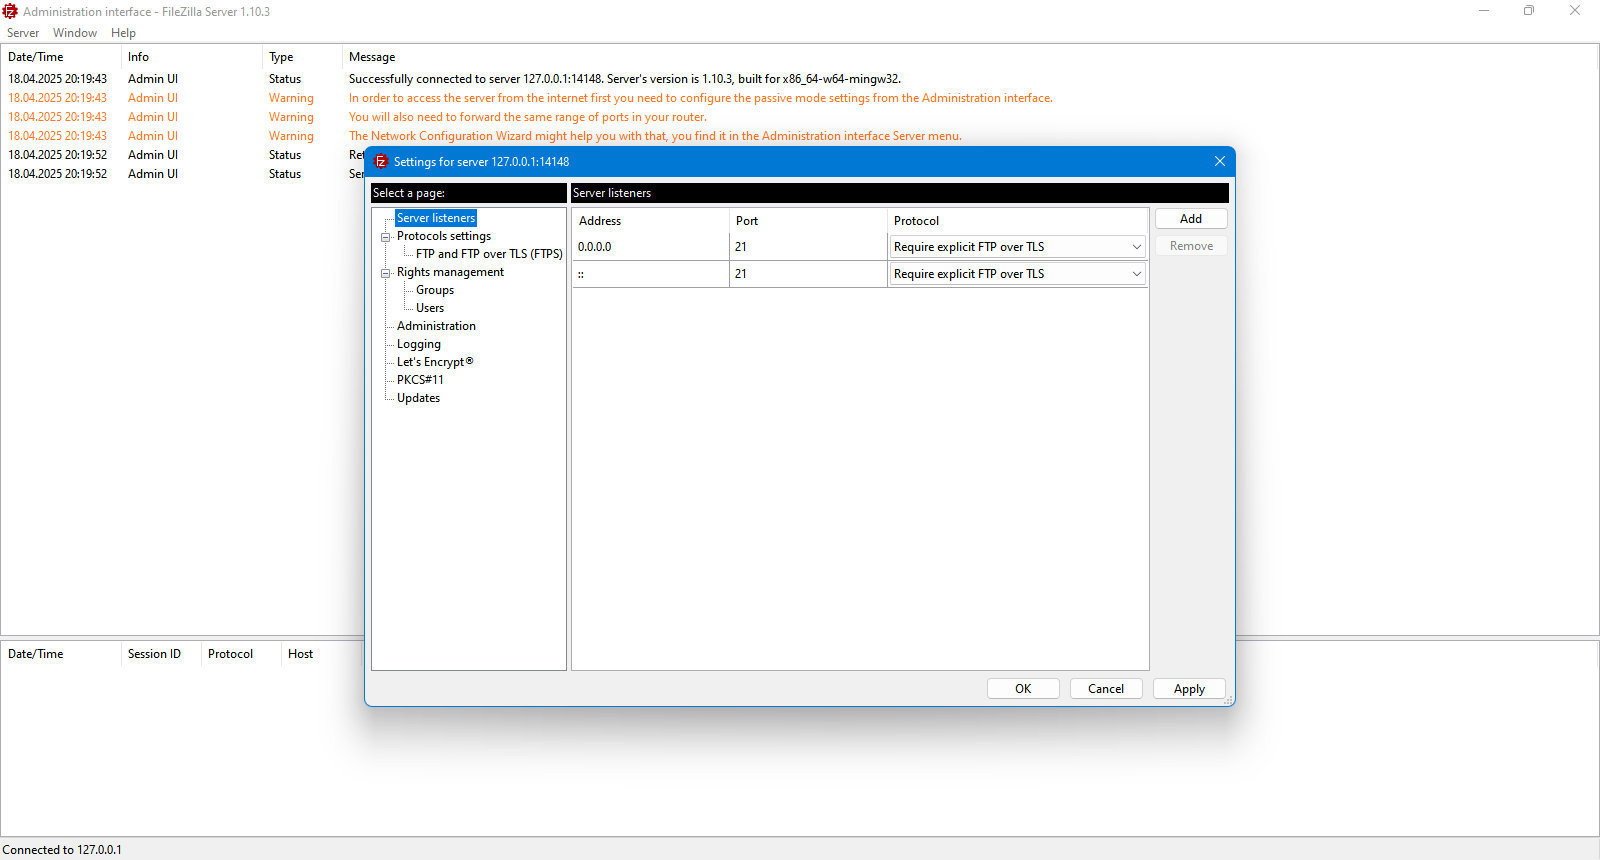This screenshot has height=860, width=1600.
Task: Open the protocol dropdown for address 0.0.0.0
Action: pos(1017,247)
